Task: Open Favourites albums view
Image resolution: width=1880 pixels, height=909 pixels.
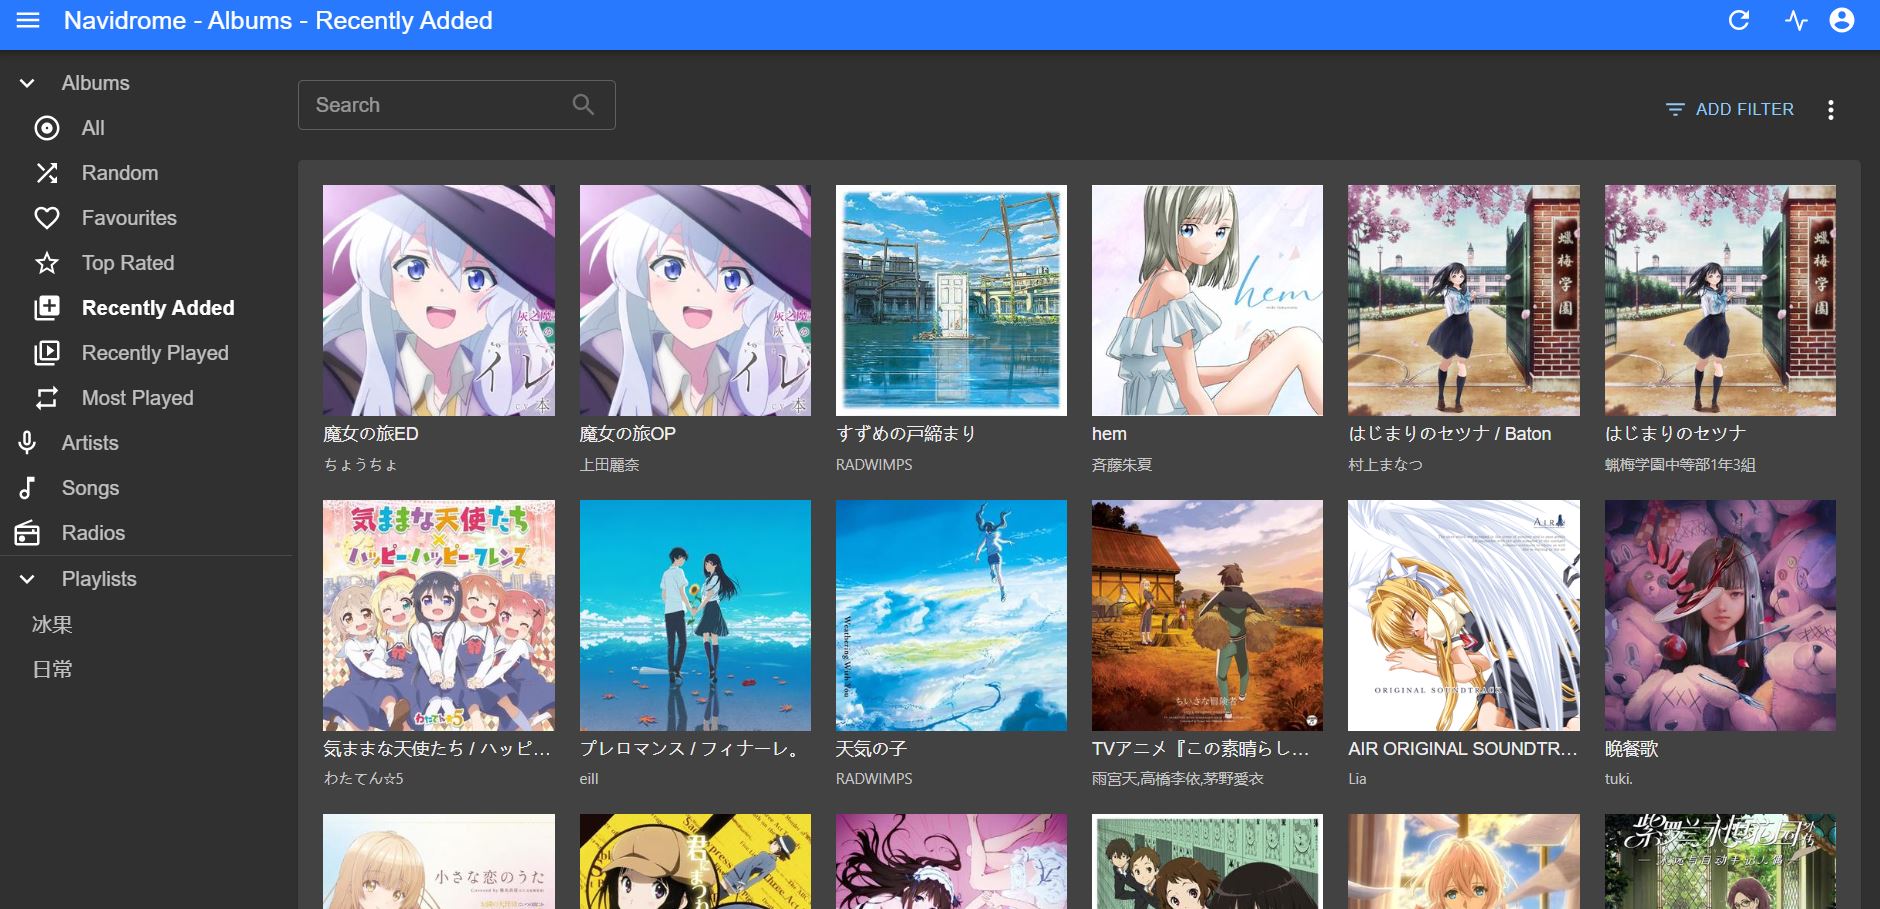Action: [129, 218]
